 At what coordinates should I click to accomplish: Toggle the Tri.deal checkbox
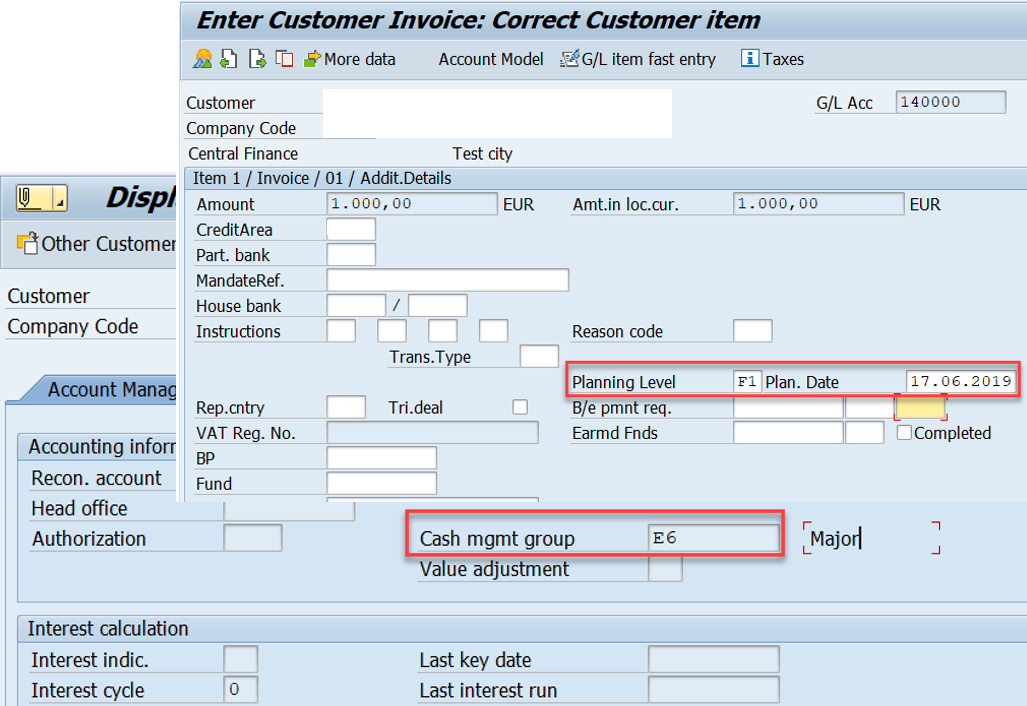click(519, 407)
